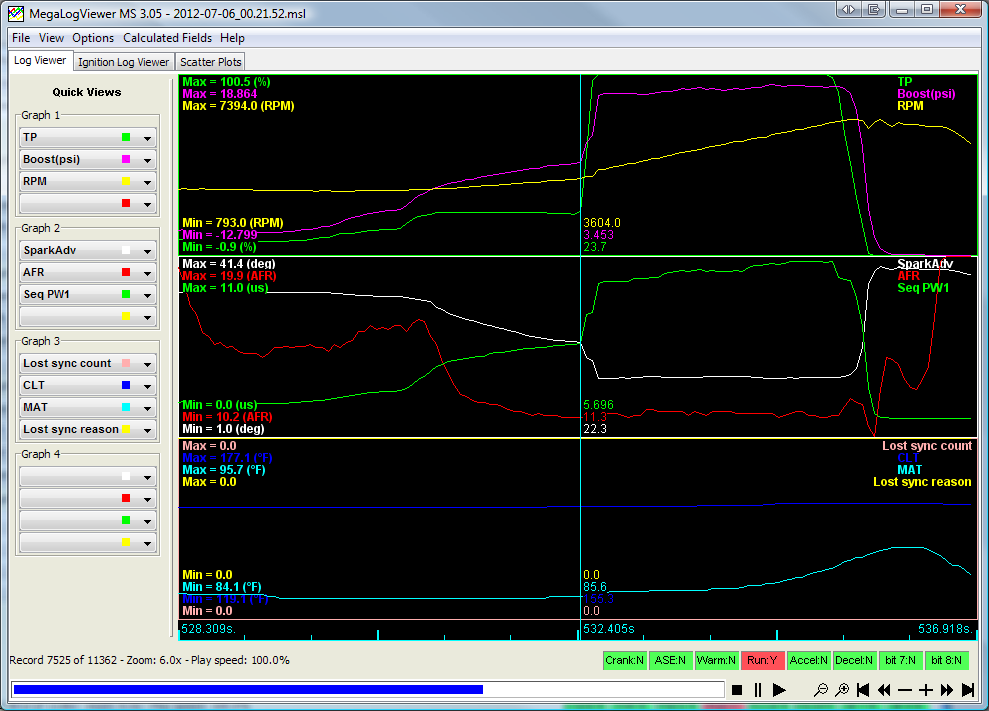Open the MAT field dropdown in Graph 3
This screenshot has width=989, height=711.
point(148,408)
